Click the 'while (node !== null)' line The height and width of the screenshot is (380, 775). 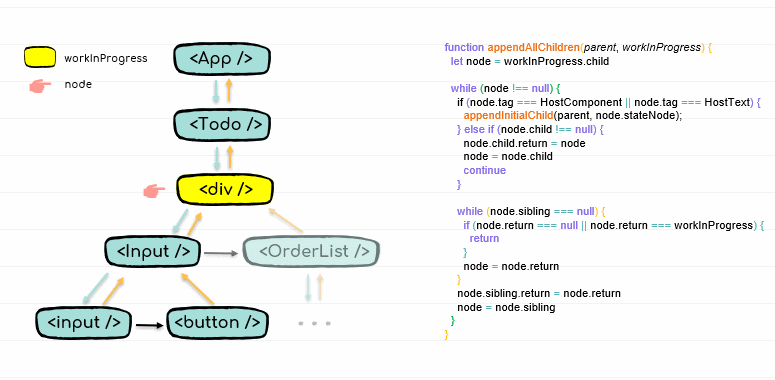[x=505, y=89]
